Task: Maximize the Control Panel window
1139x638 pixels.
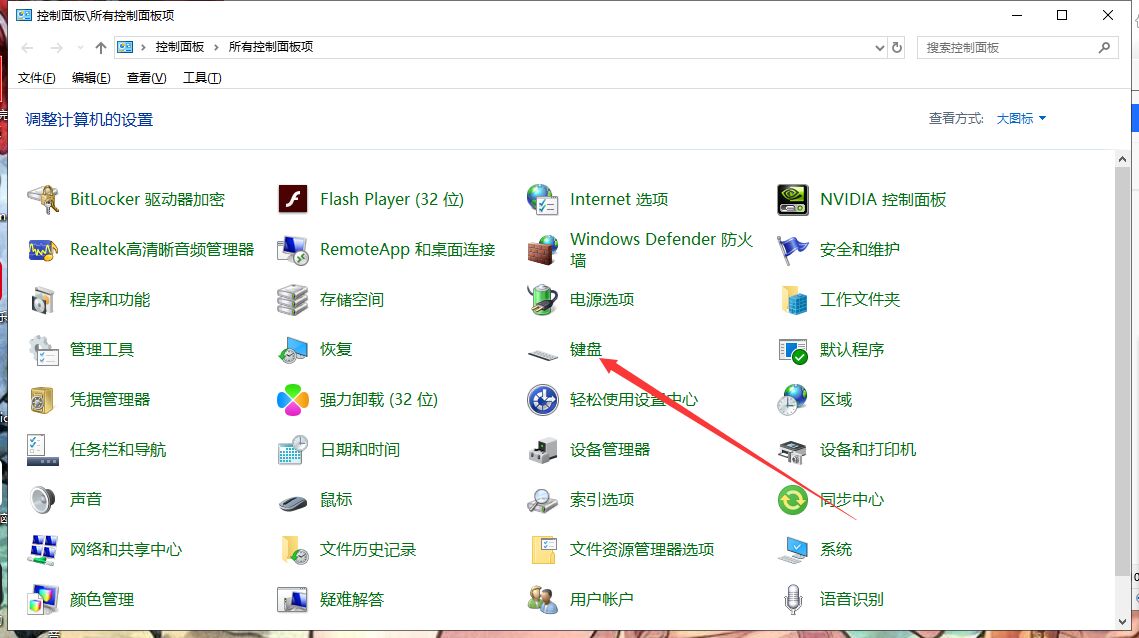Action: tap(1062, 15)
